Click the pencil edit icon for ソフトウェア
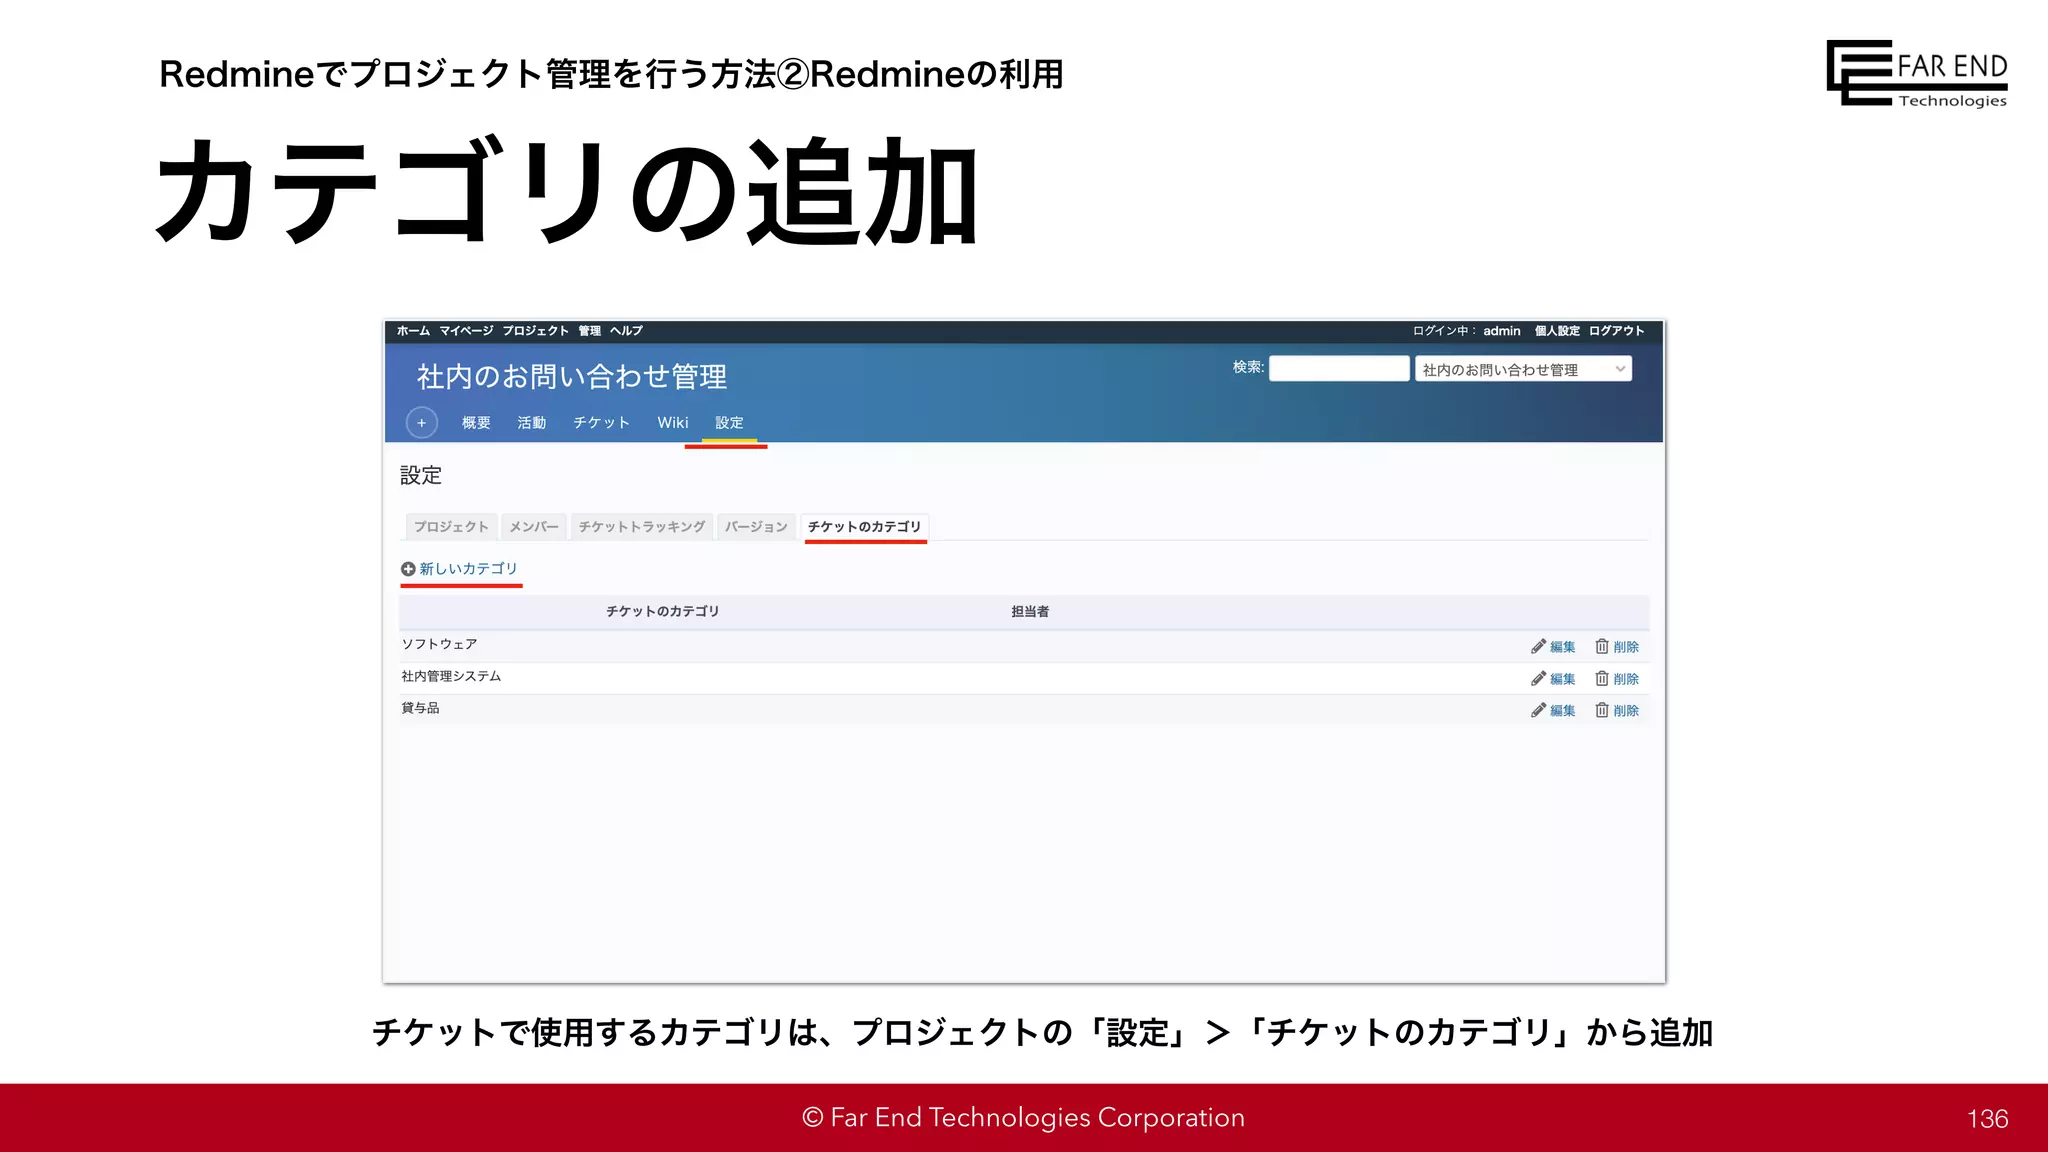This screenshot has width=2048, height=1152. click(1538, 647)
